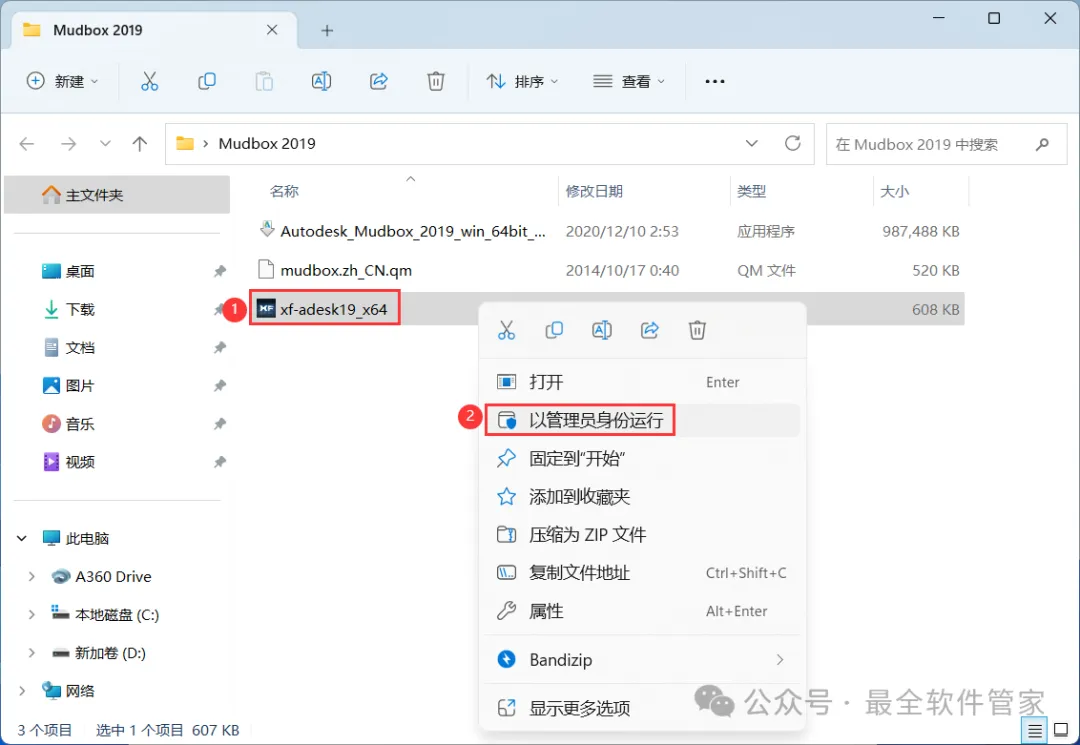Select the mudbox.zh_CN.qm file
1080x745 pixels.
(x=609, y=271)
